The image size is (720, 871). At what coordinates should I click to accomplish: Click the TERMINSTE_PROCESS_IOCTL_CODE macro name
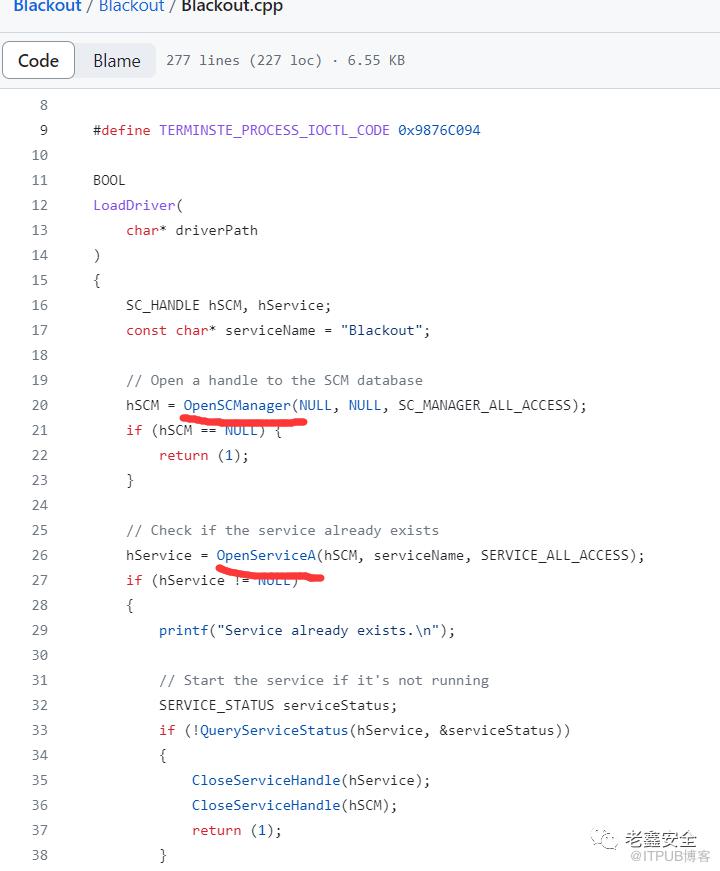[274, 130]
